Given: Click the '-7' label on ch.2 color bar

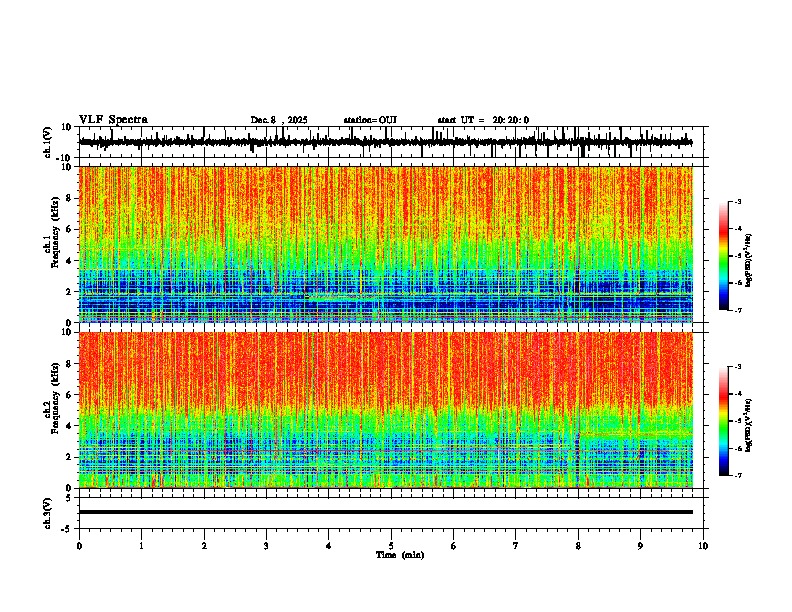Looking at the screenshot, I should coord(737,475).
